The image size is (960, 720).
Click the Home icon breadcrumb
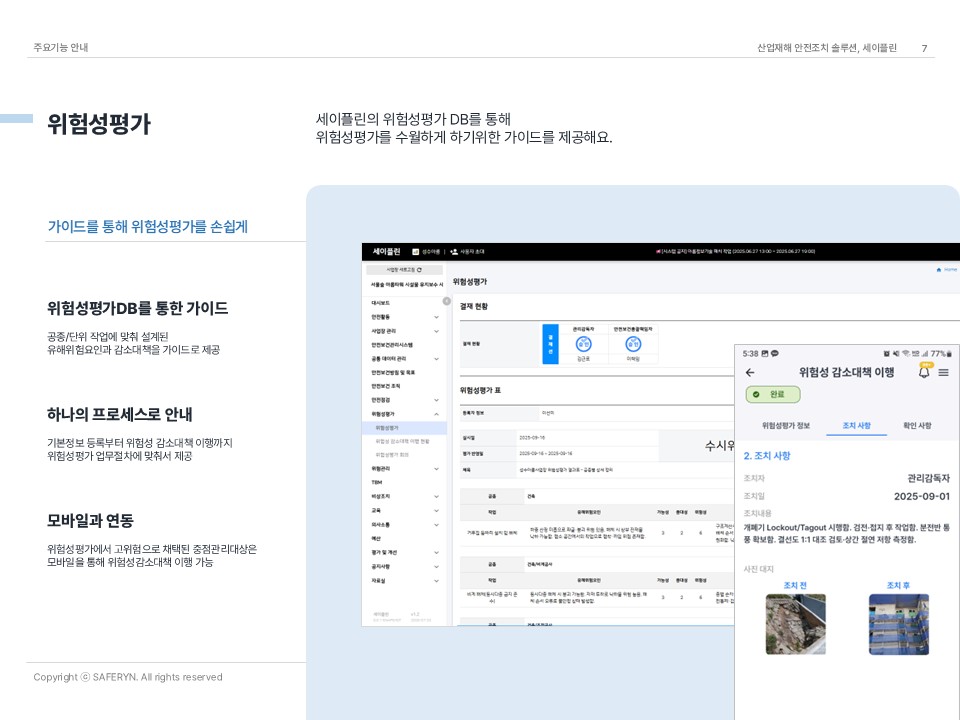939,270
